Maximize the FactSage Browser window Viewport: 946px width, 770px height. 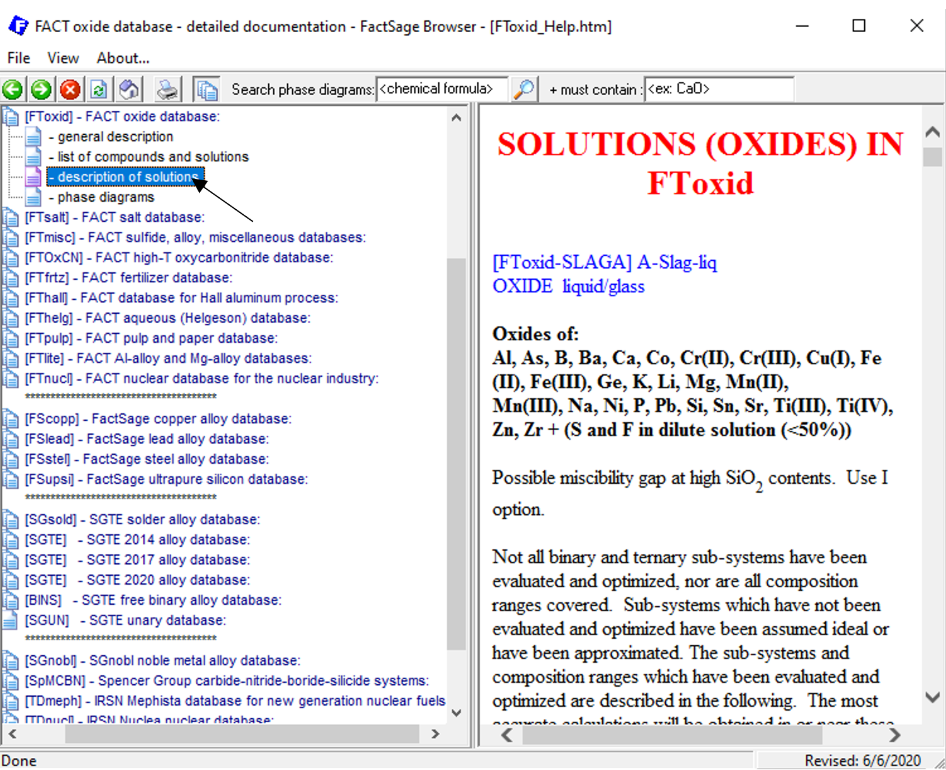859,26
